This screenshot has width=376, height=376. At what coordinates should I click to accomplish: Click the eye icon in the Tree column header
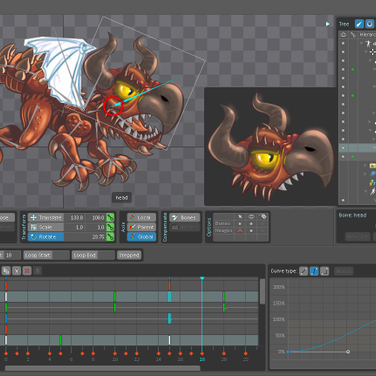click(x=343, y=35)
